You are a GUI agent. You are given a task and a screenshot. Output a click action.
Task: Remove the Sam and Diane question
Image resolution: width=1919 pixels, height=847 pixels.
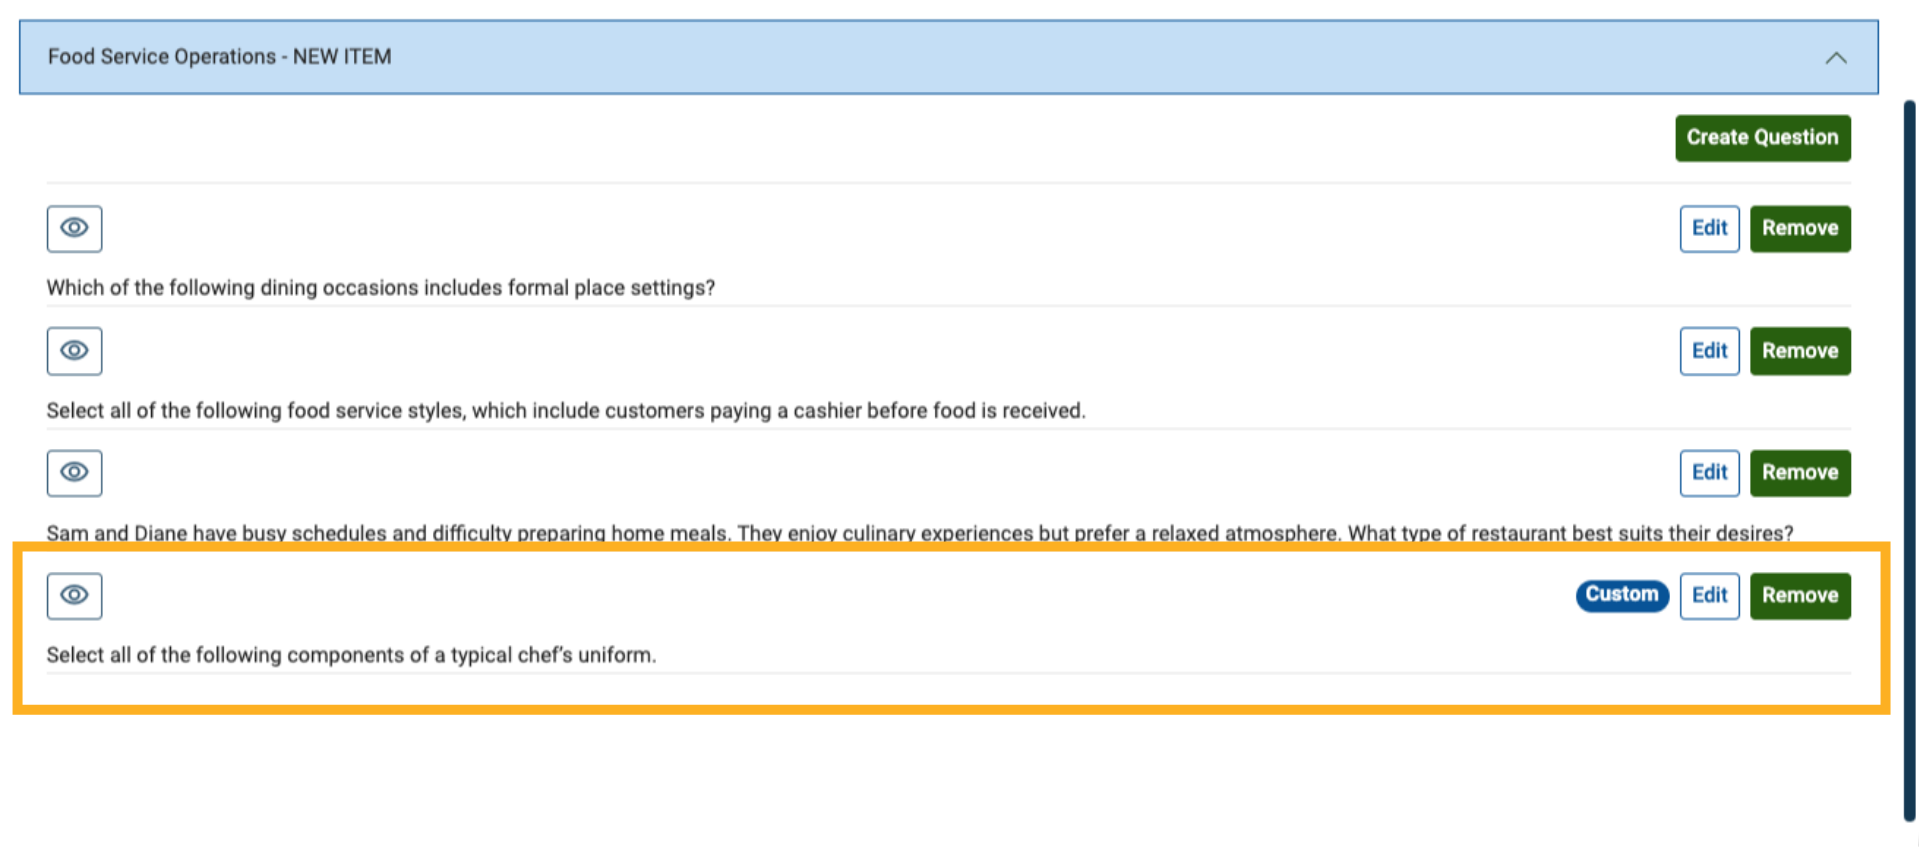coord(1799,473)
